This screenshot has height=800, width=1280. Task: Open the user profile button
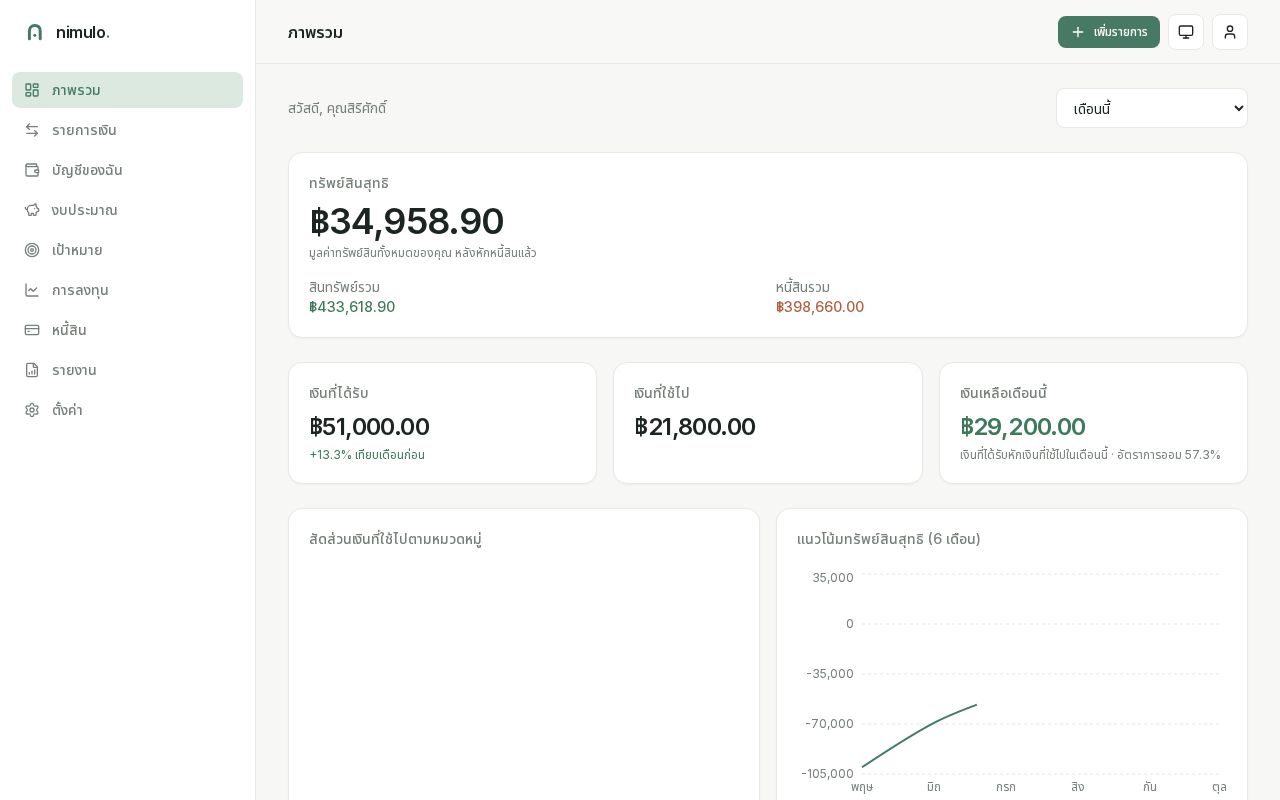coord(1230,32)
